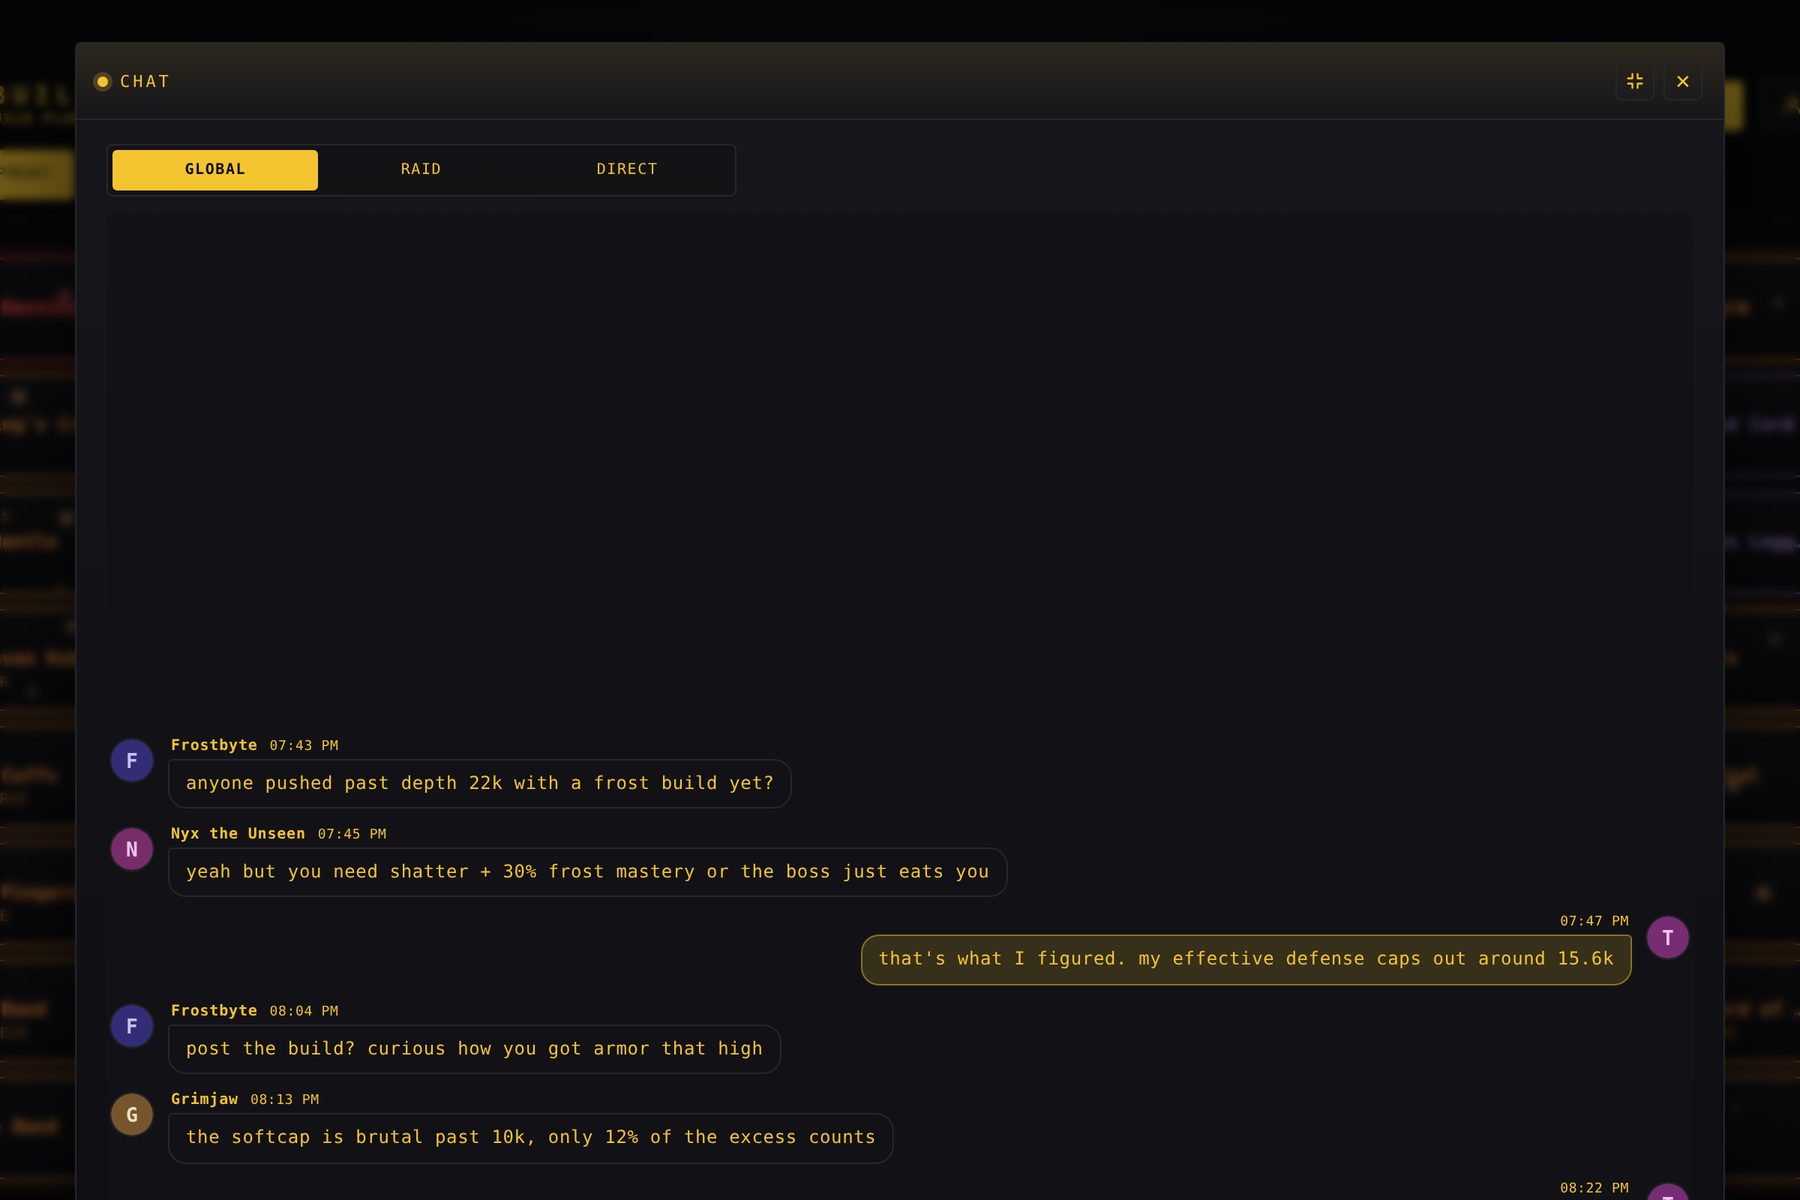Shrink the chat with the minimize icon
This screenshot has height=1200, width=1800.
1634,81
